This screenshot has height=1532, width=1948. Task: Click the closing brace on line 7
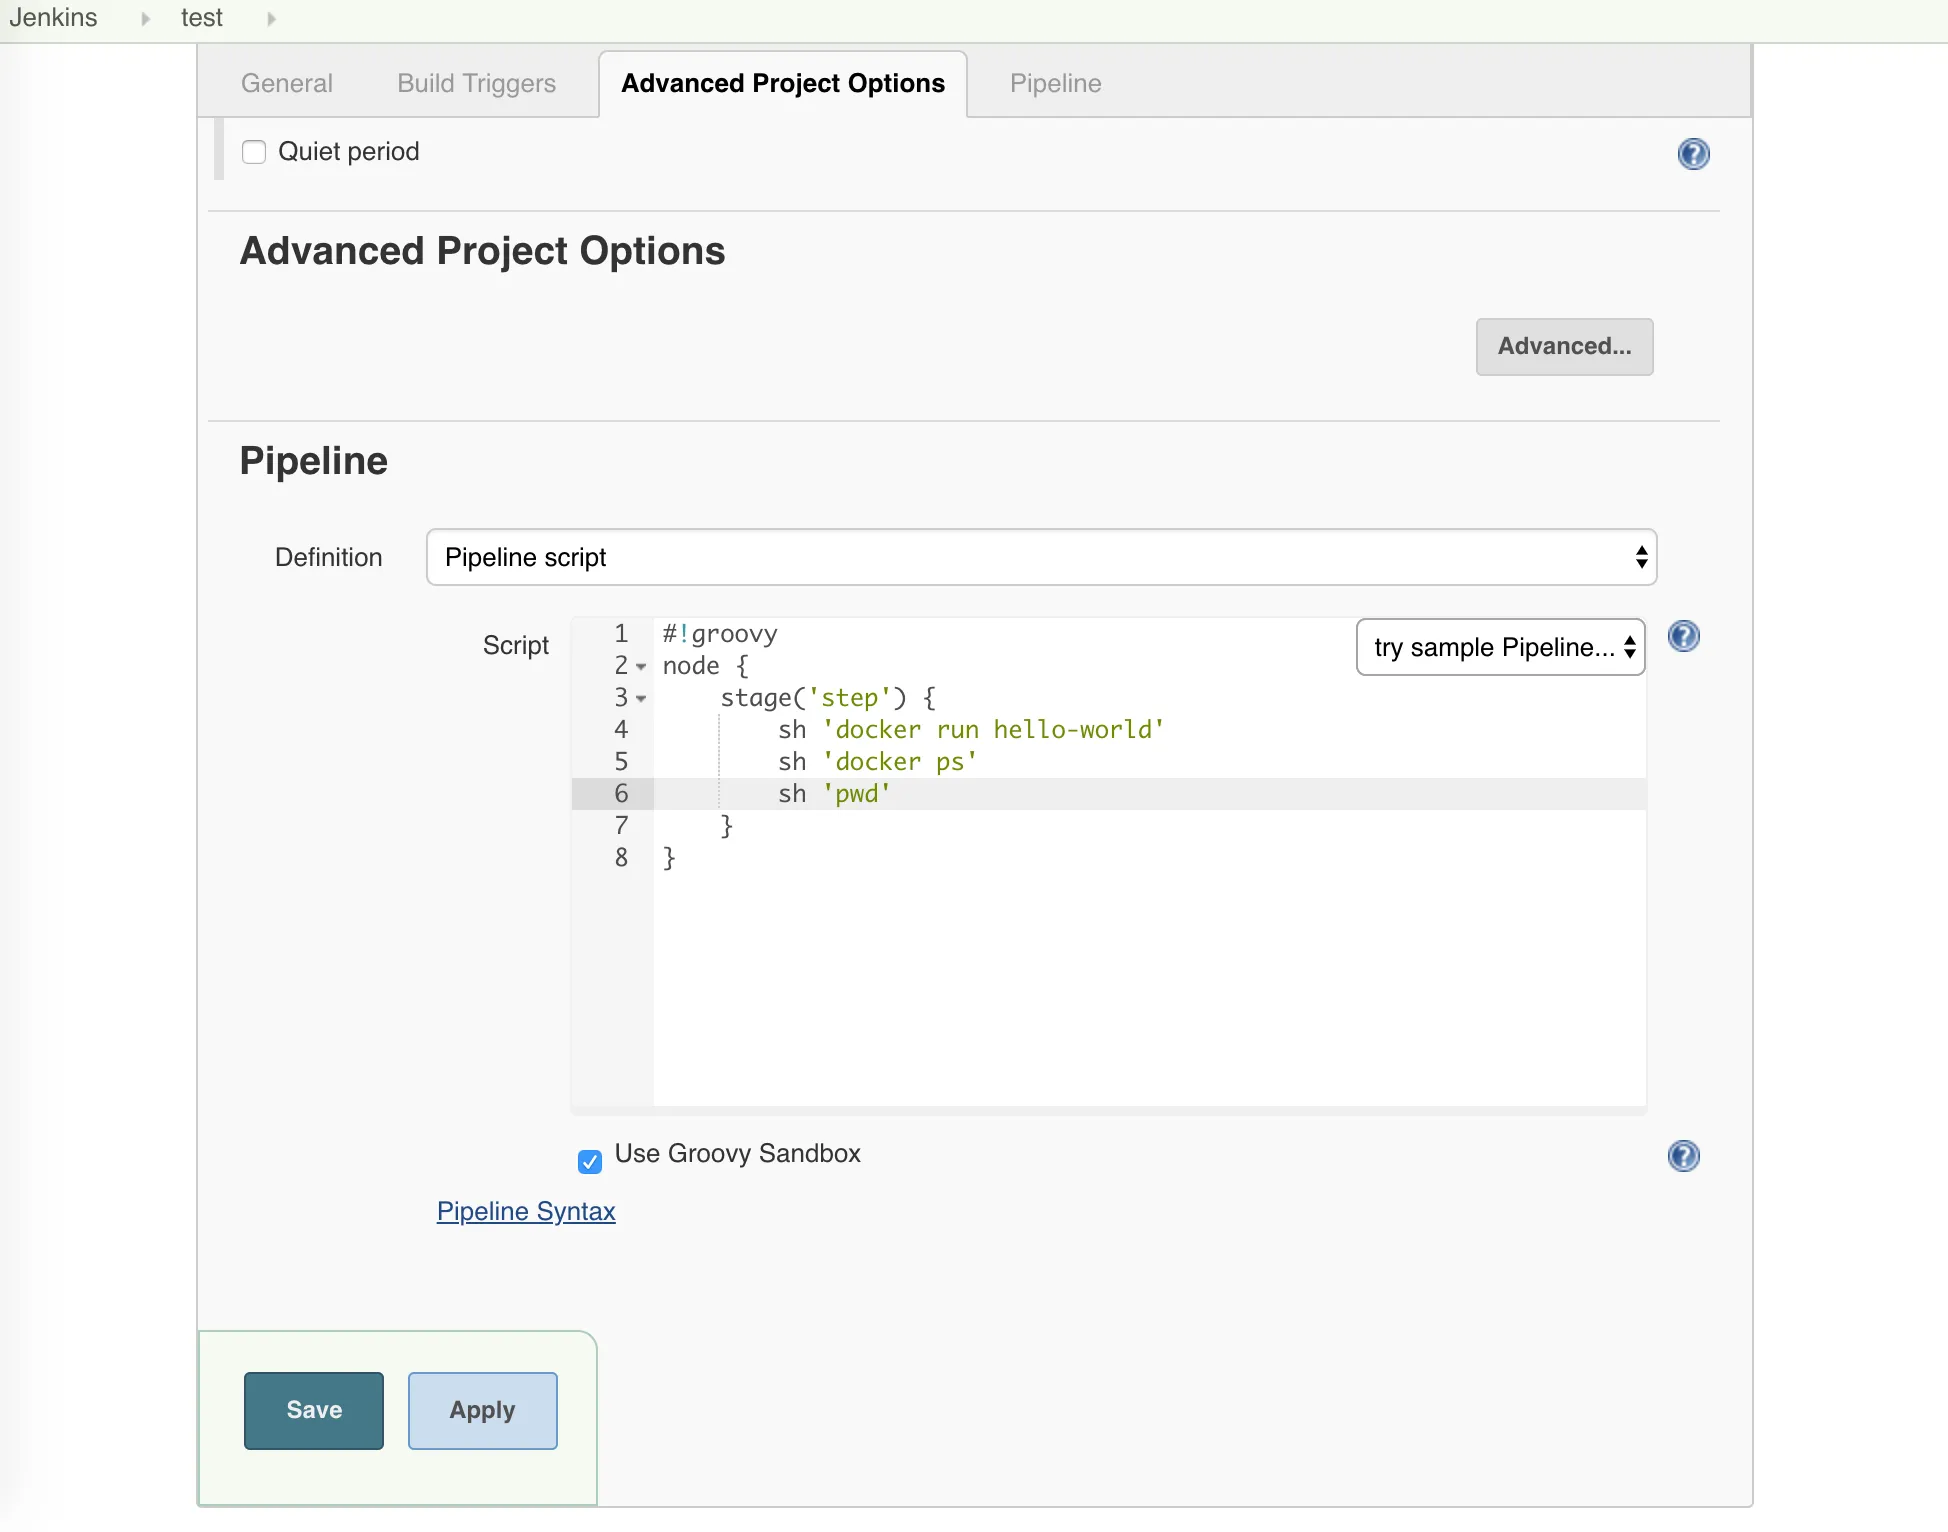727,826
